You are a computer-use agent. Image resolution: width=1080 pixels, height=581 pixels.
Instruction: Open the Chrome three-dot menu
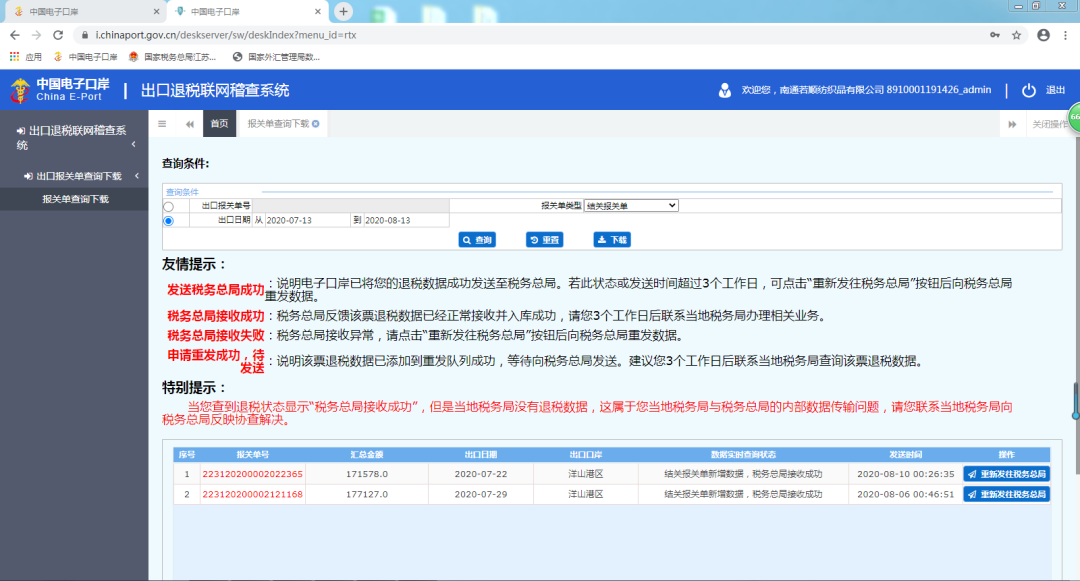point(1066,35)
